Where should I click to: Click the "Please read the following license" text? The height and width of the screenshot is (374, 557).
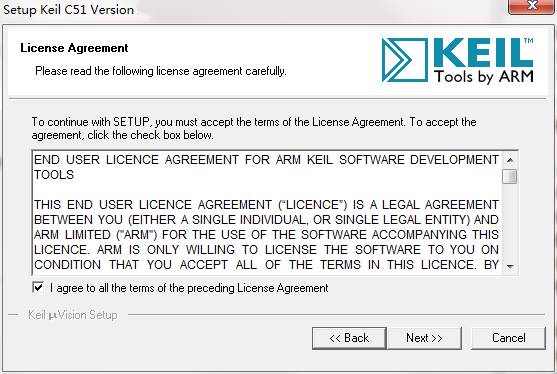(161, 71)
